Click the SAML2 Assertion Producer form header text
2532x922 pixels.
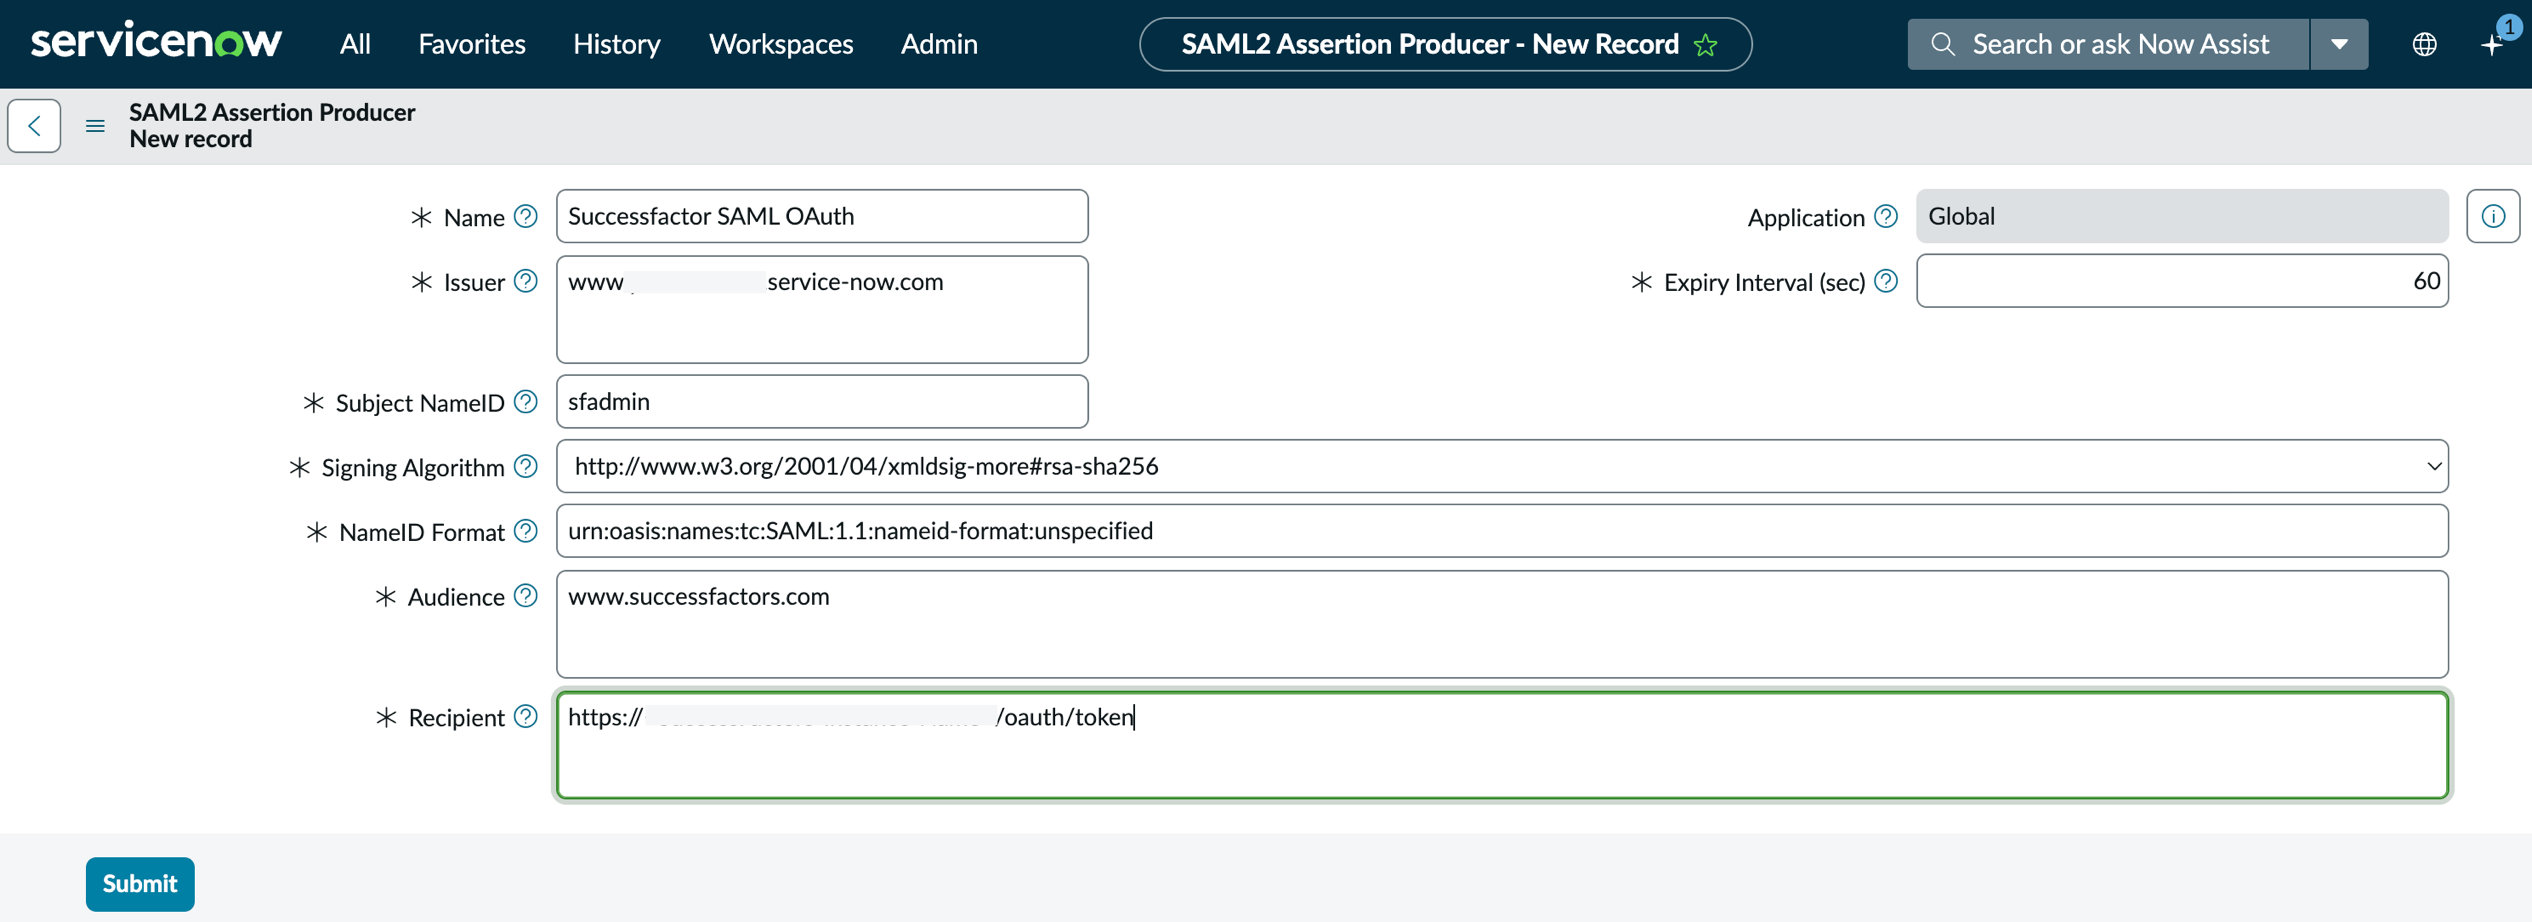(x=272, y=112)
